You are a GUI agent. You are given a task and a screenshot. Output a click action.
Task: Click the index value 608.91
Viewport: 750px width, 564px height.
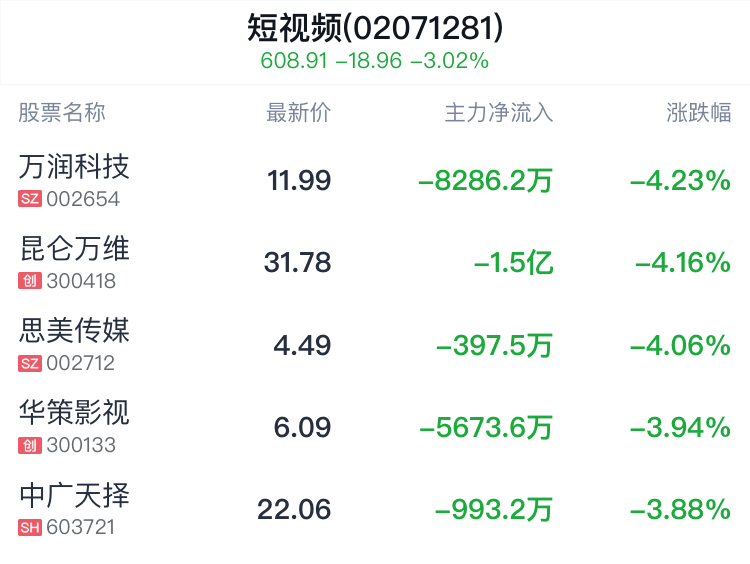294,61
